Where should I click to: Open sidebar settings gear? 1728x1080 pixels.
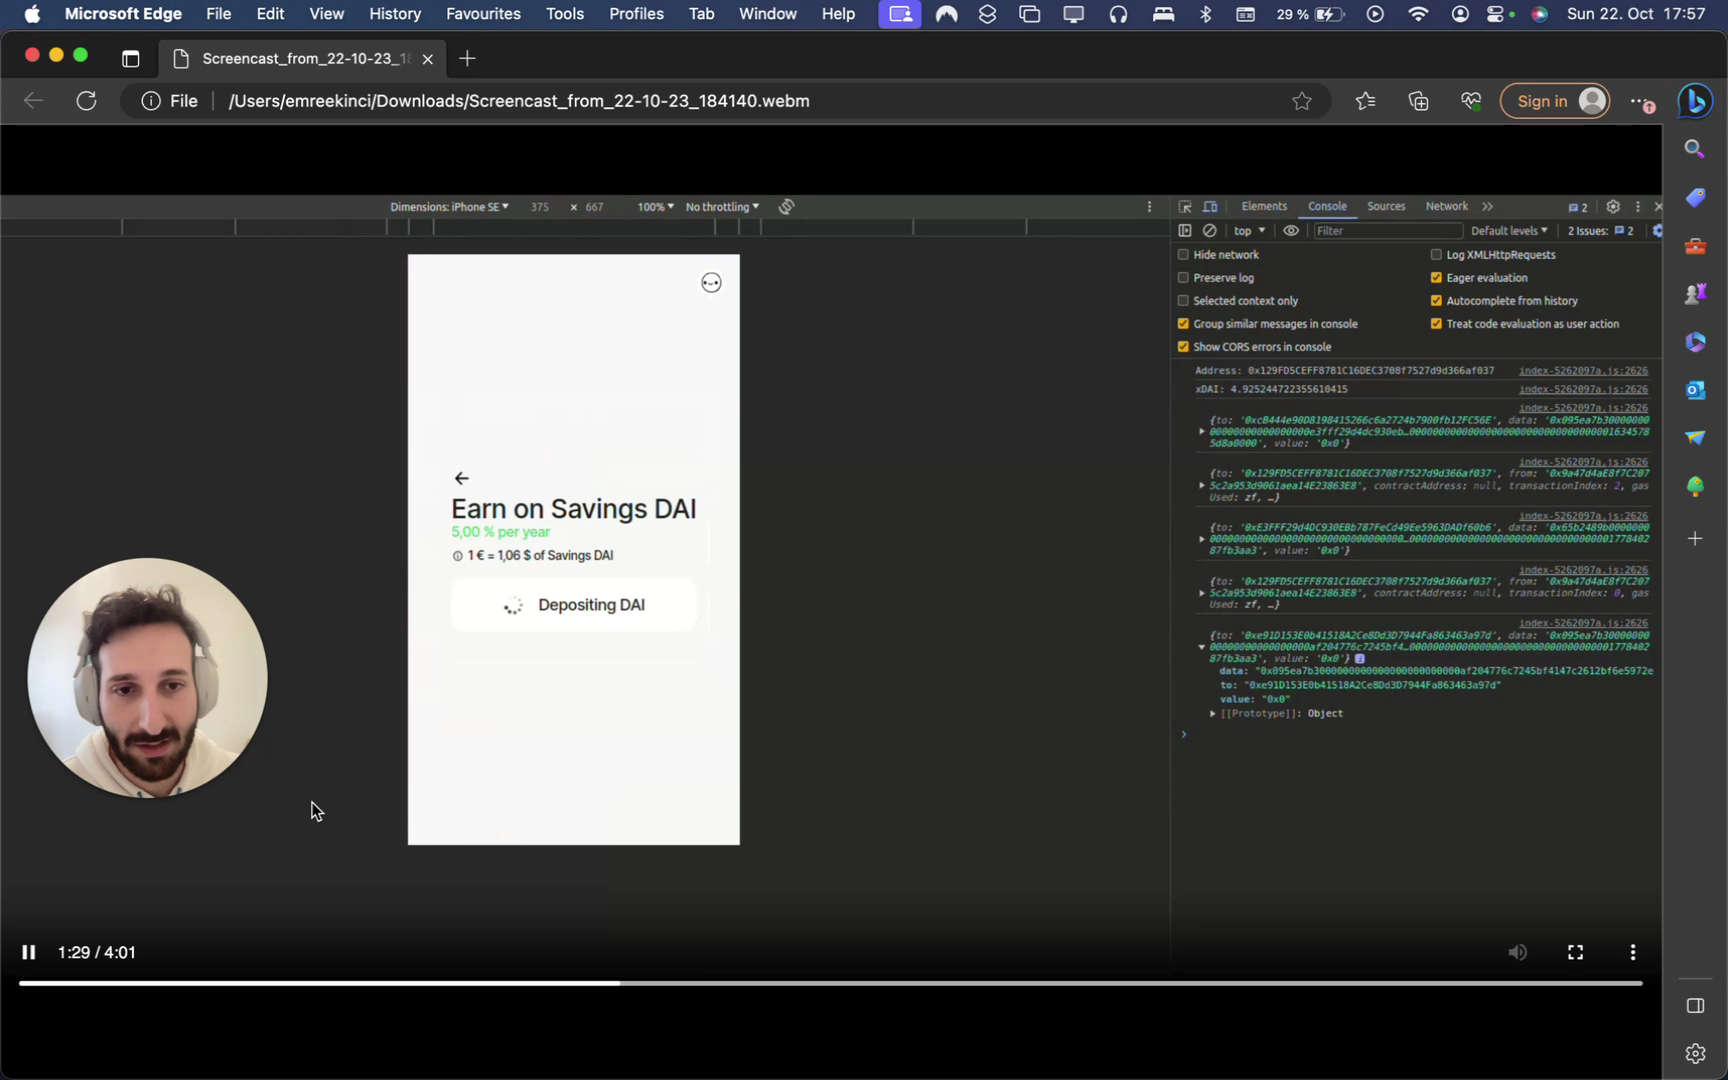pos(1694,1054)
